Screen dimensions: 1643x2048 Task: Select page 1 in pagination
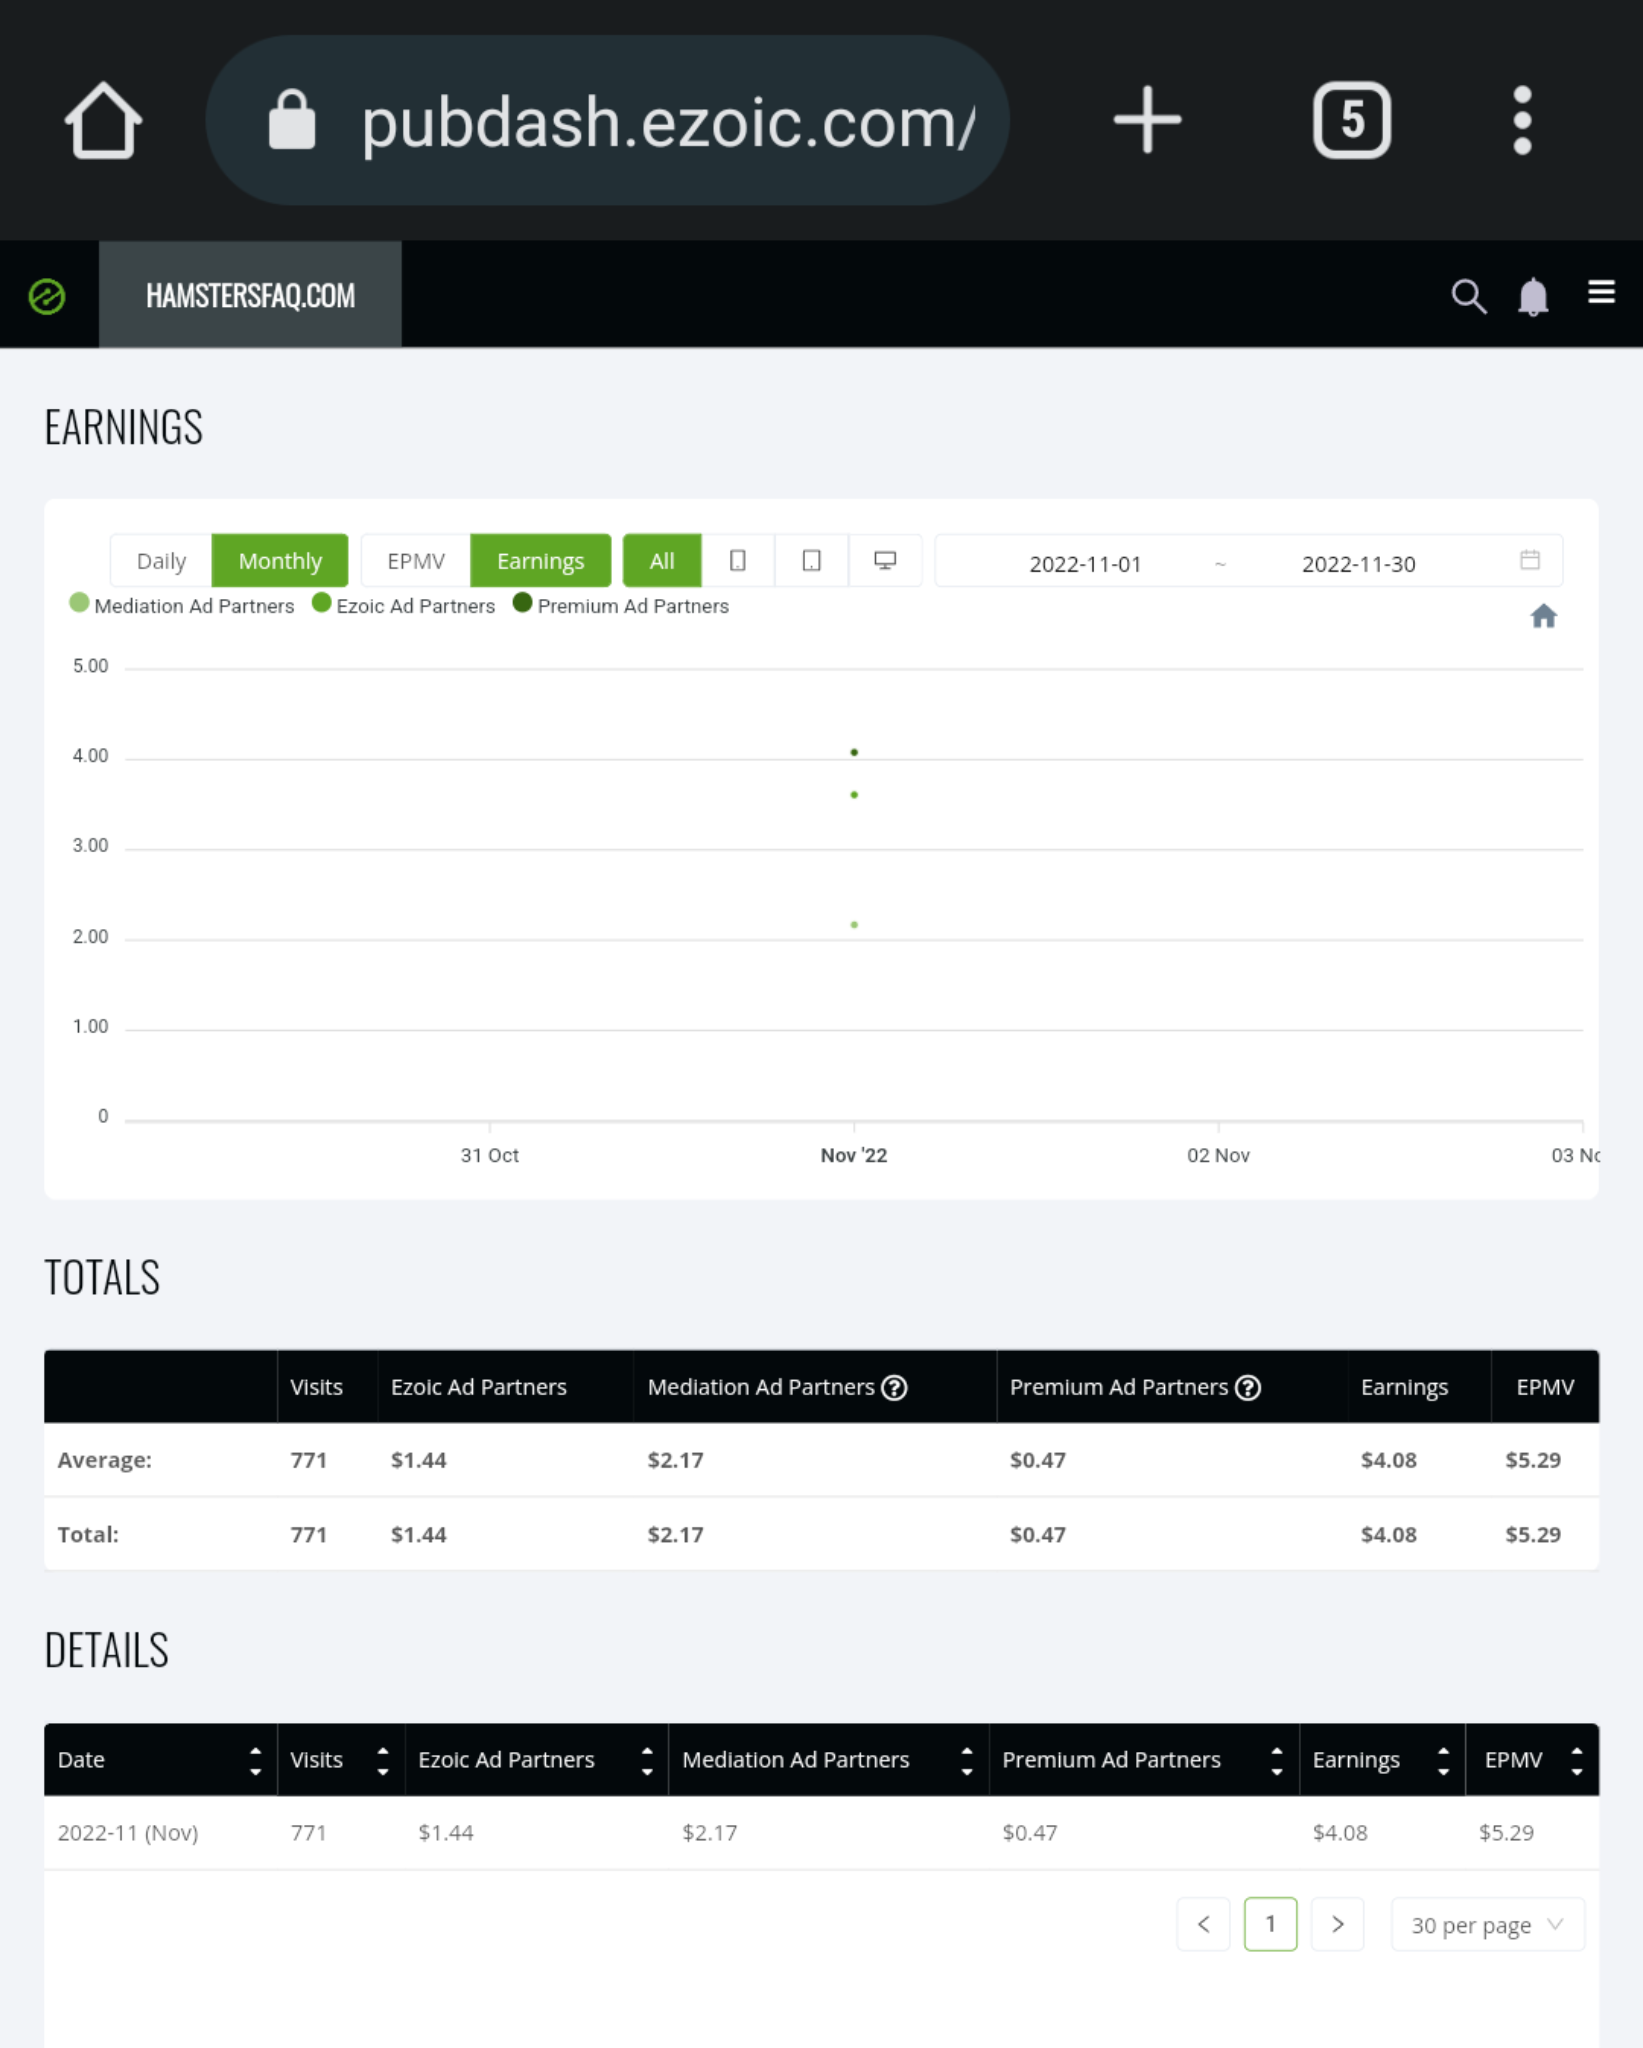[1271, 1925]
